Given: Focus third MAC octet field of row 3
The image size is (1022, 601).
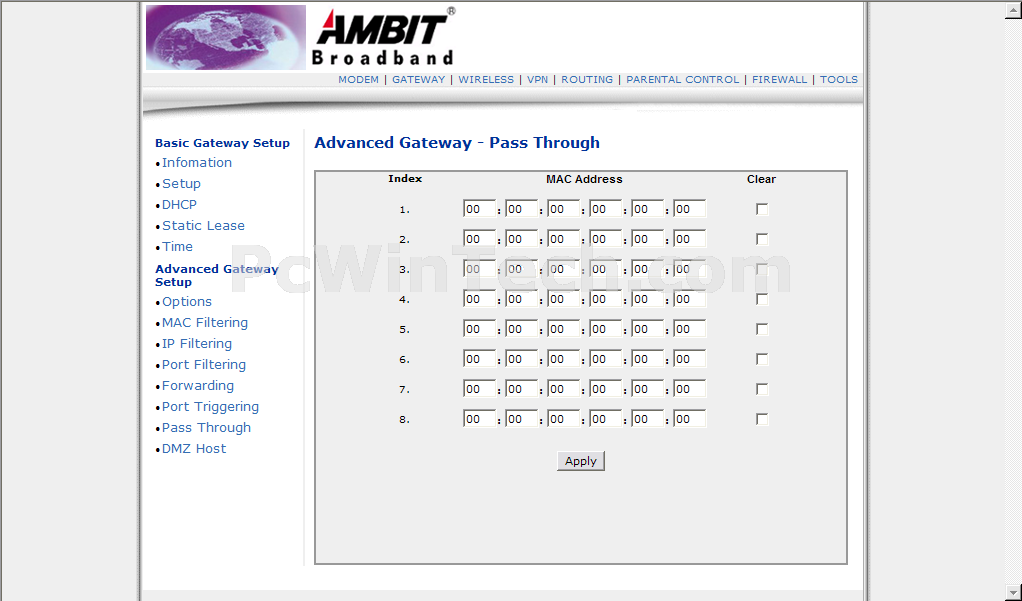Looking at the screenshot, I should pyautogui.click(x=563, y=269).
